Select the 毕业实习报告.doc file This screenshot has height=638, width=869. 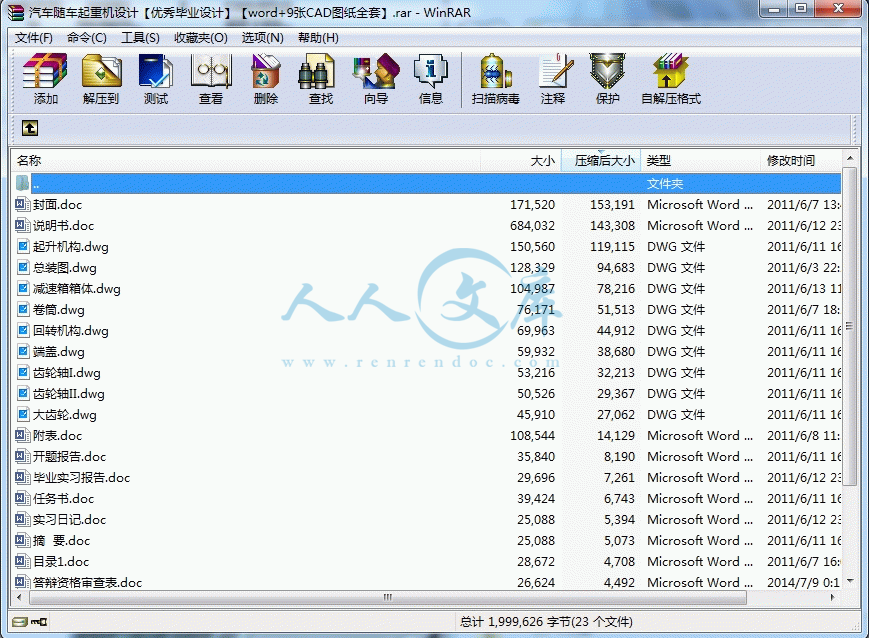click(81, 478)
